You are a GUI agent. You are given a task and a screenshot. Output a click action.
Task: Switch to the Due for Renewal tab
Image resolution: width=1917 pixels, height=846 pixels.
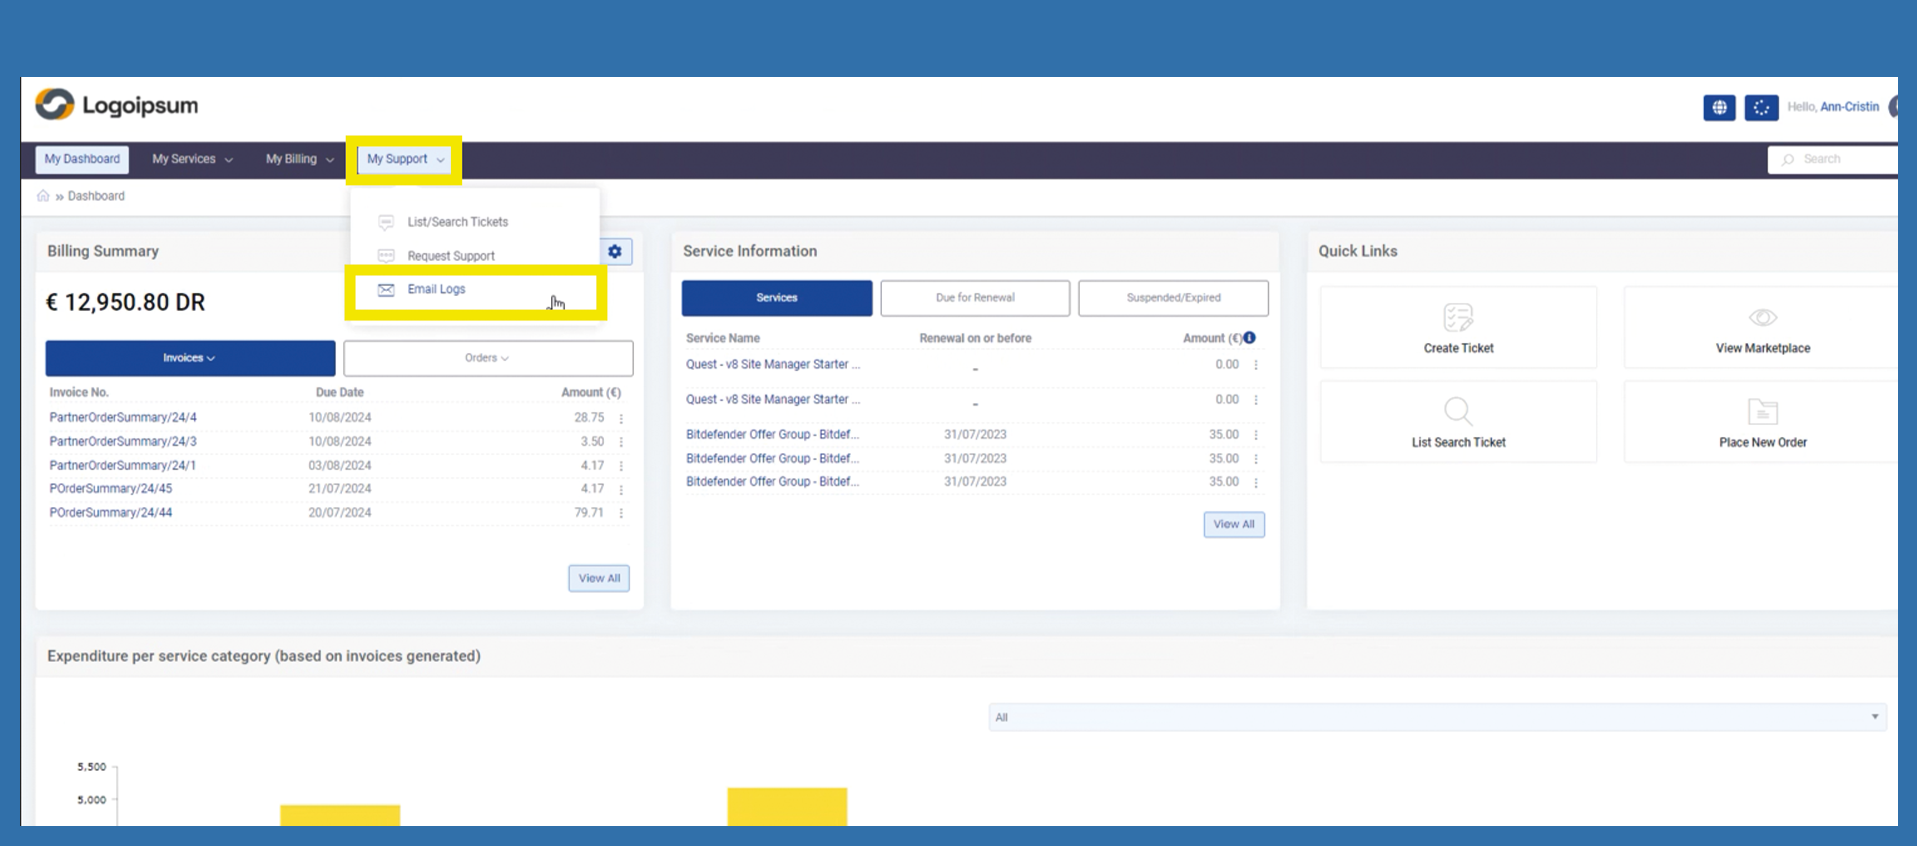pyautogui.click(x=974, y=298)
